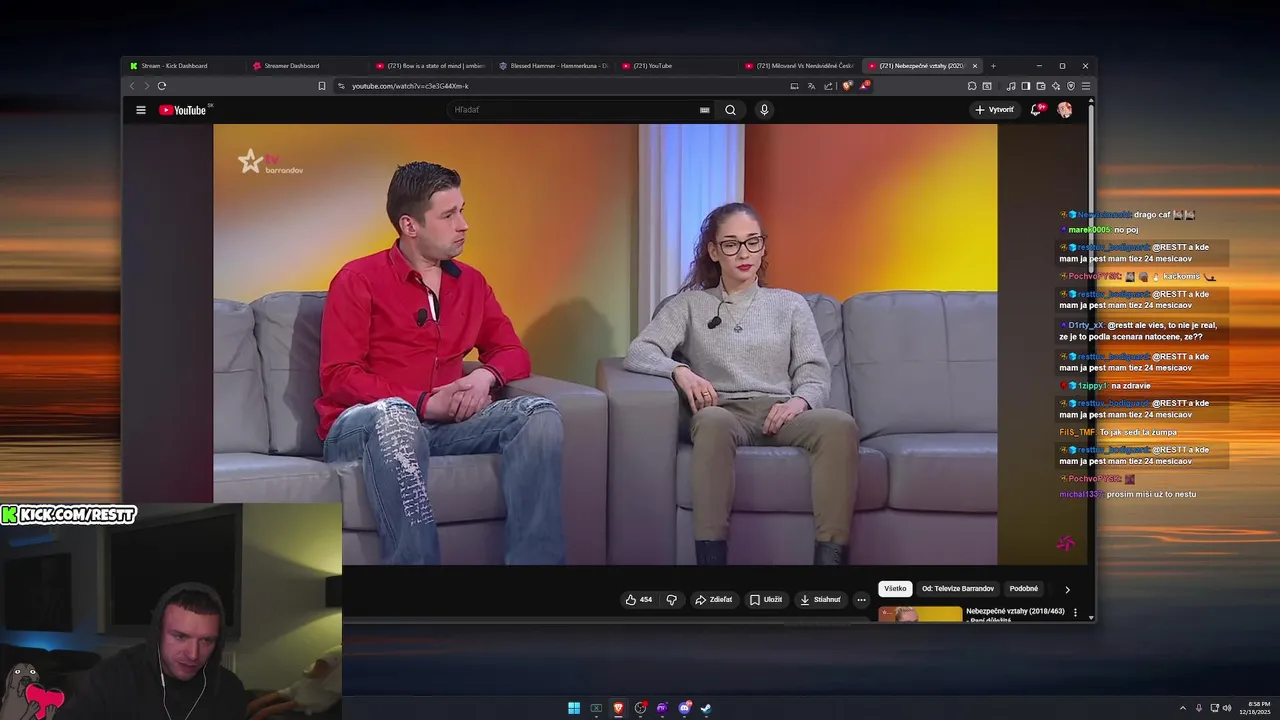Viewport: 1280px width, 720px height.
Task: Toggle the browser sidebar panel
Action: [x=1026, y=86]
